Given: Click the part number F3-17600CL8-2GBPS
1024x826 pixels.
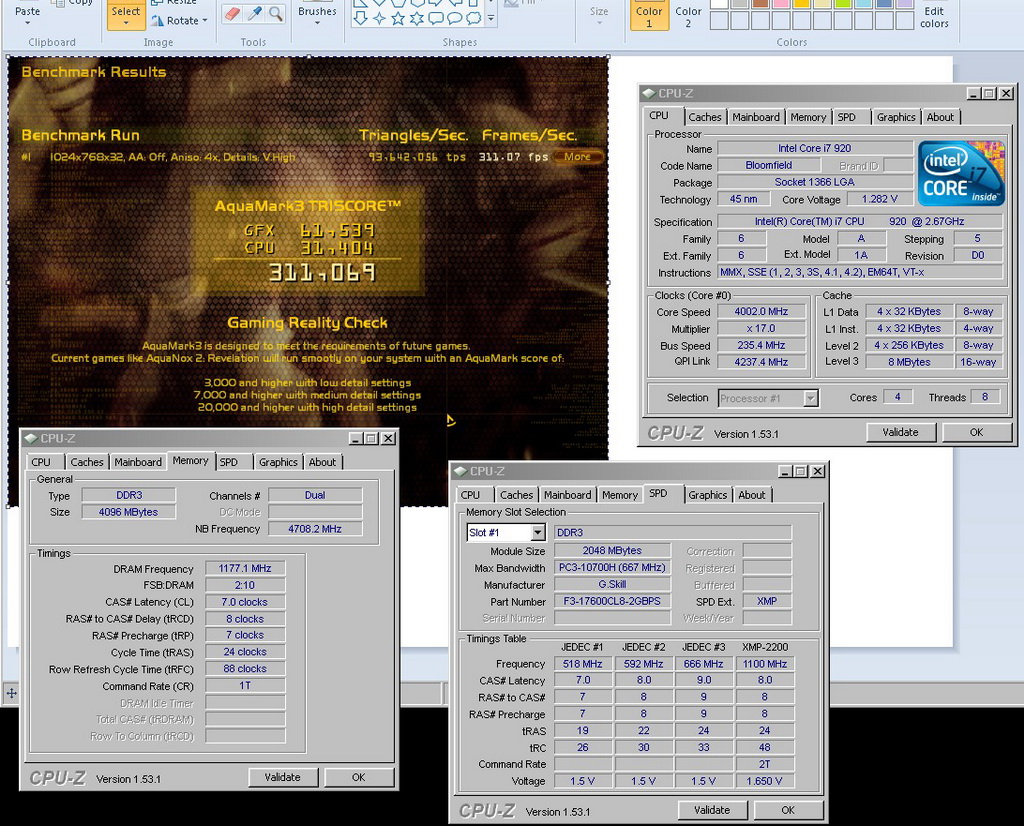Looking at the screenshot, I should (x=612, y=601).
